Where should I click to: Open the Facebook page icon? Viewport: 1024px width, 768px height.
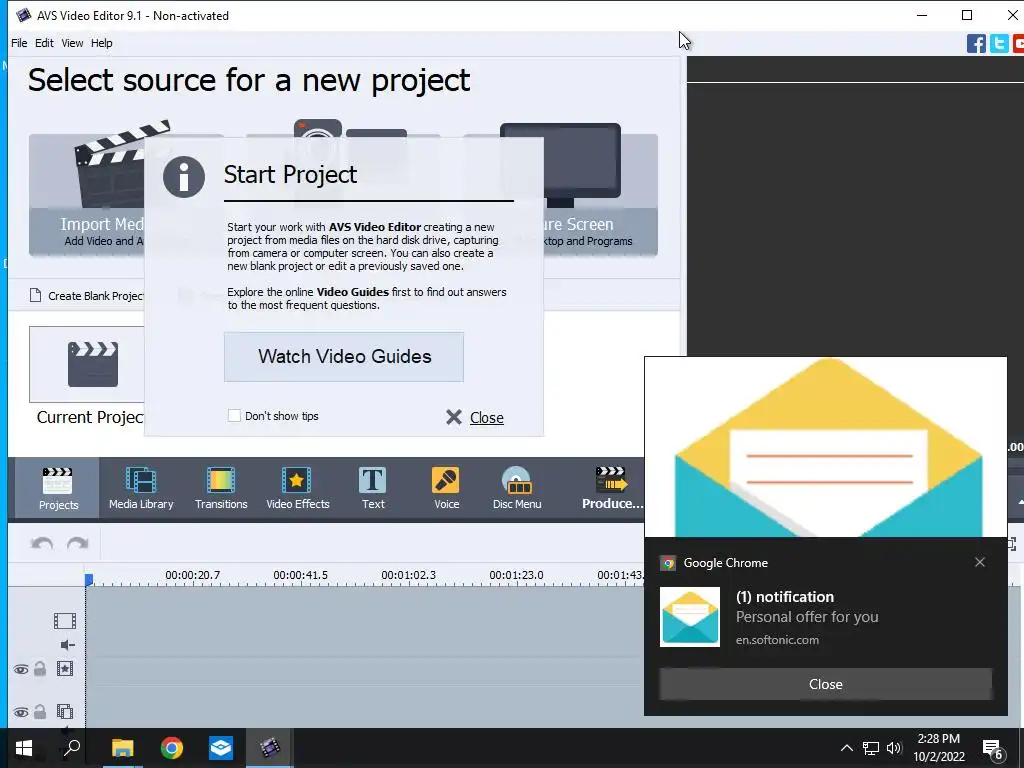pos(976,44)
